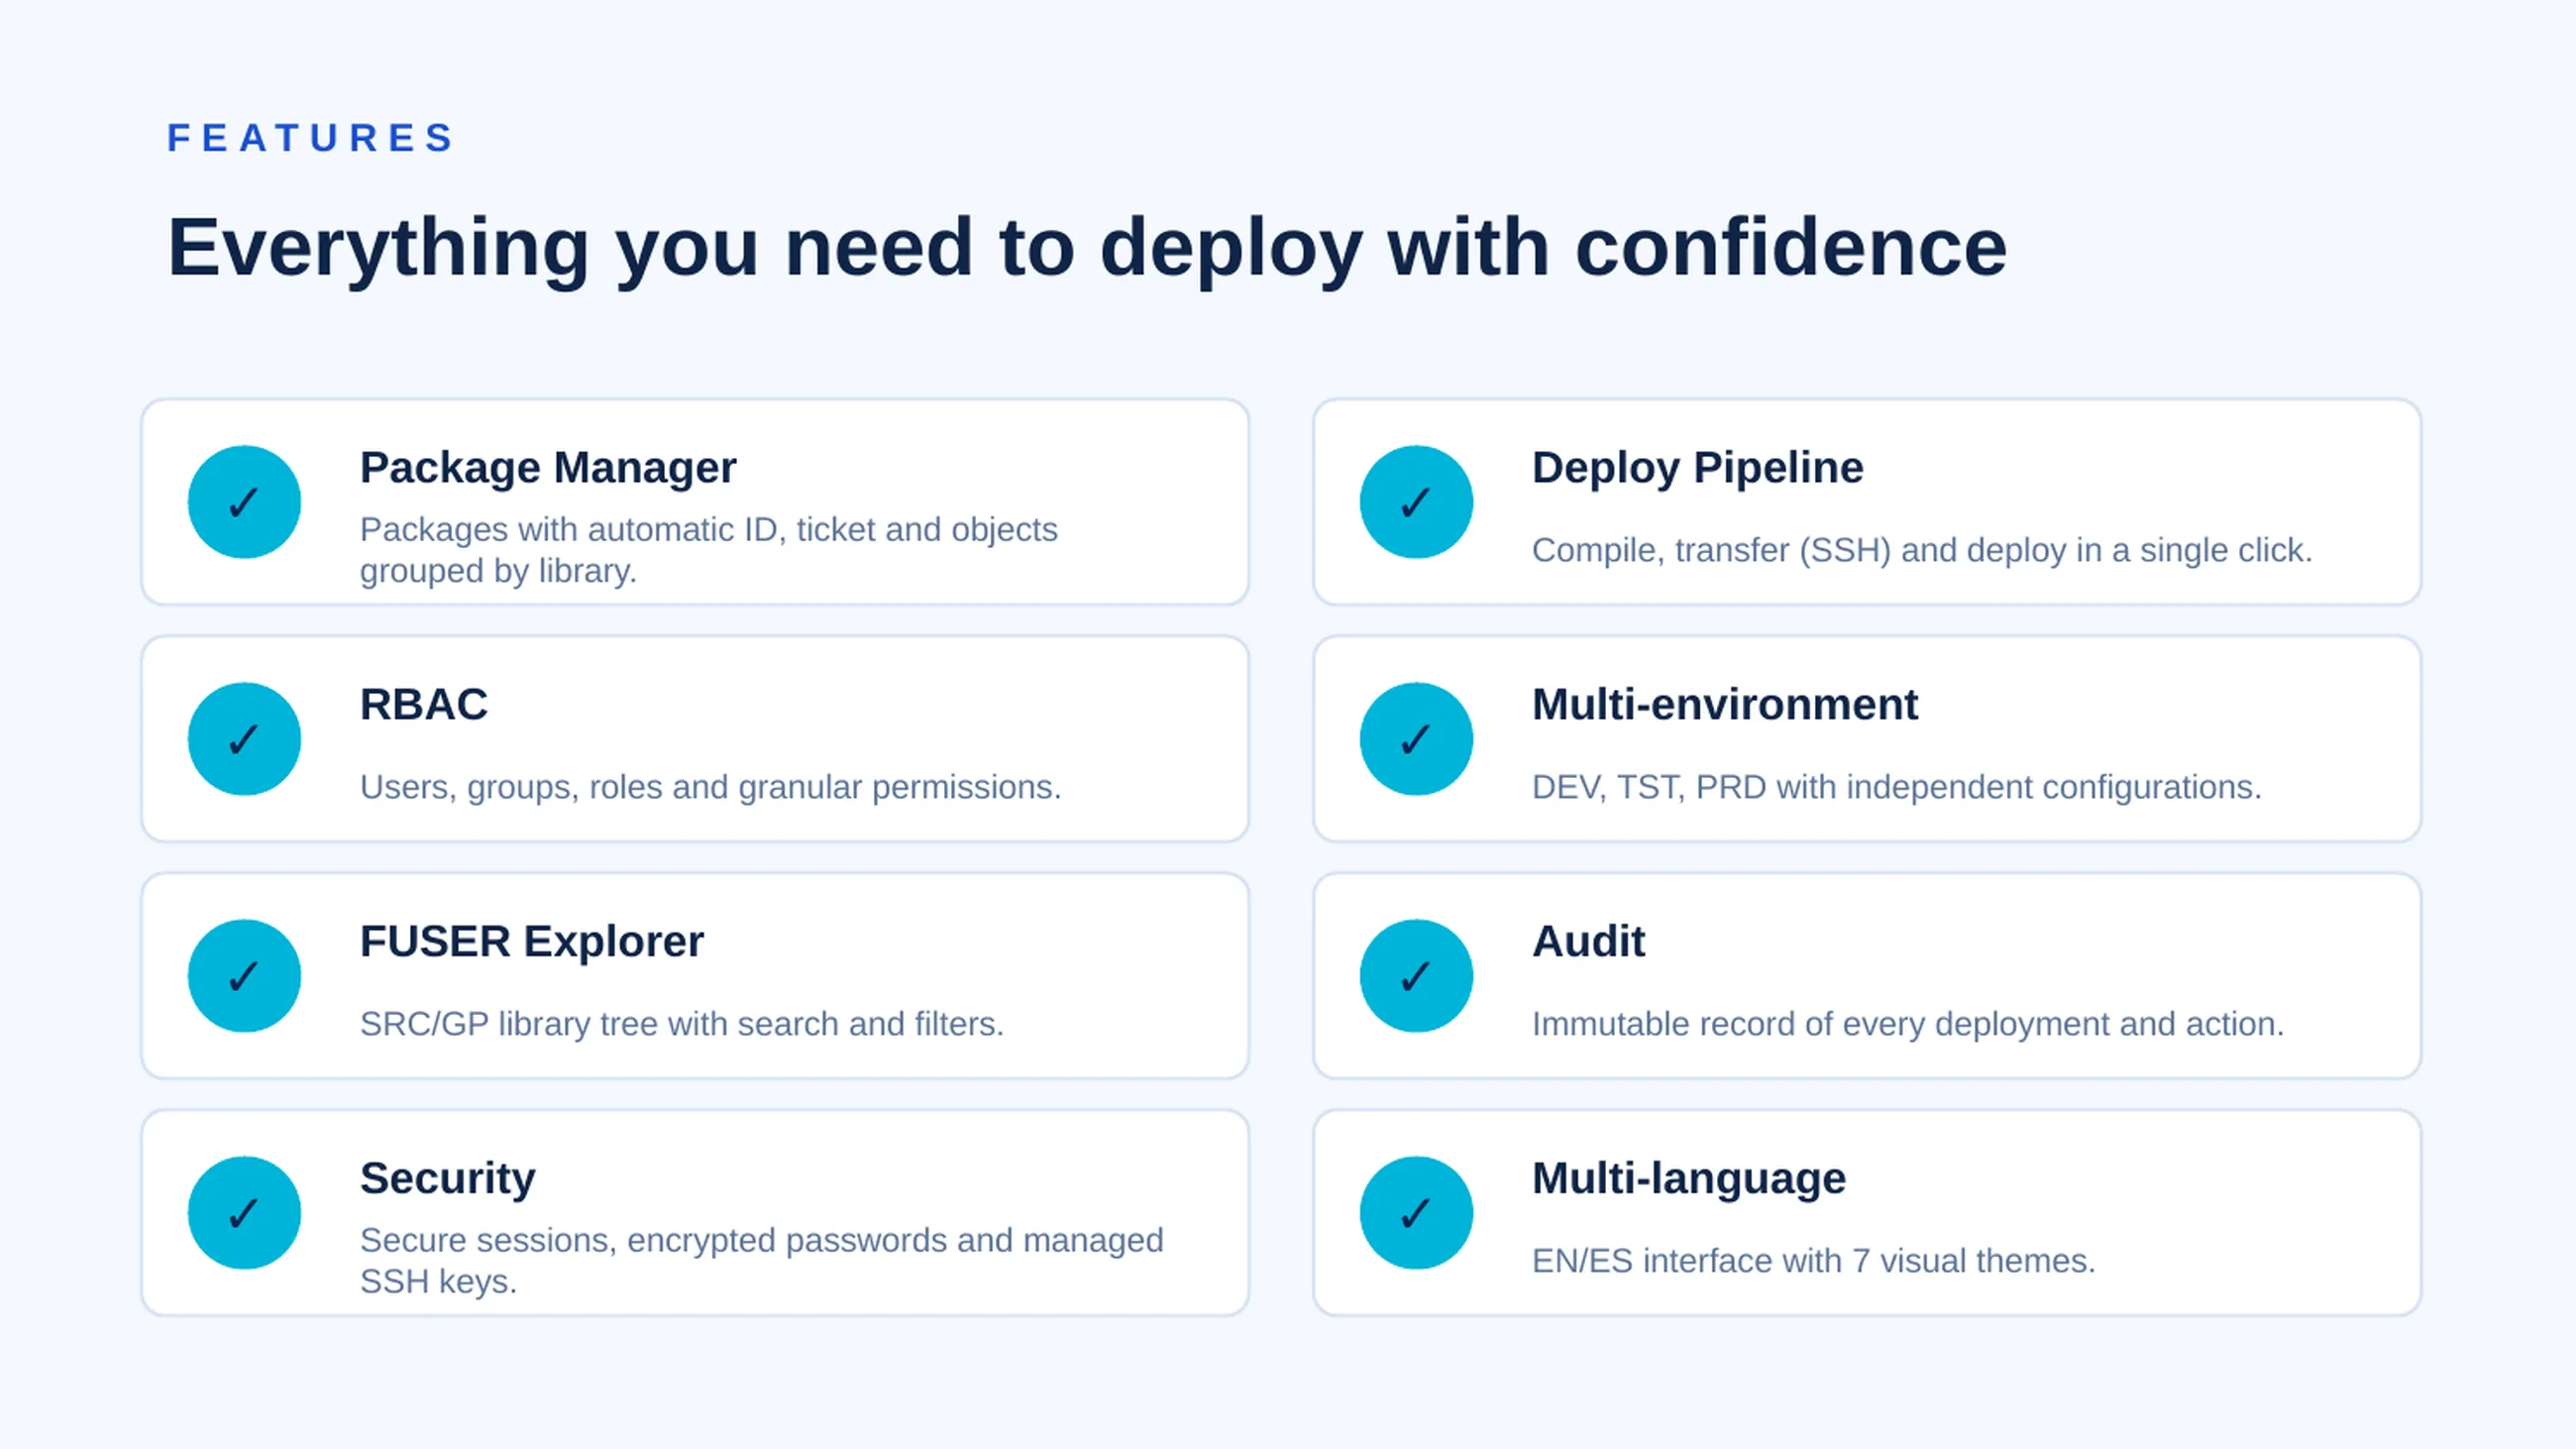Click the RBAC heading
Screen dimensions: 2576x1449
[424, 705]
